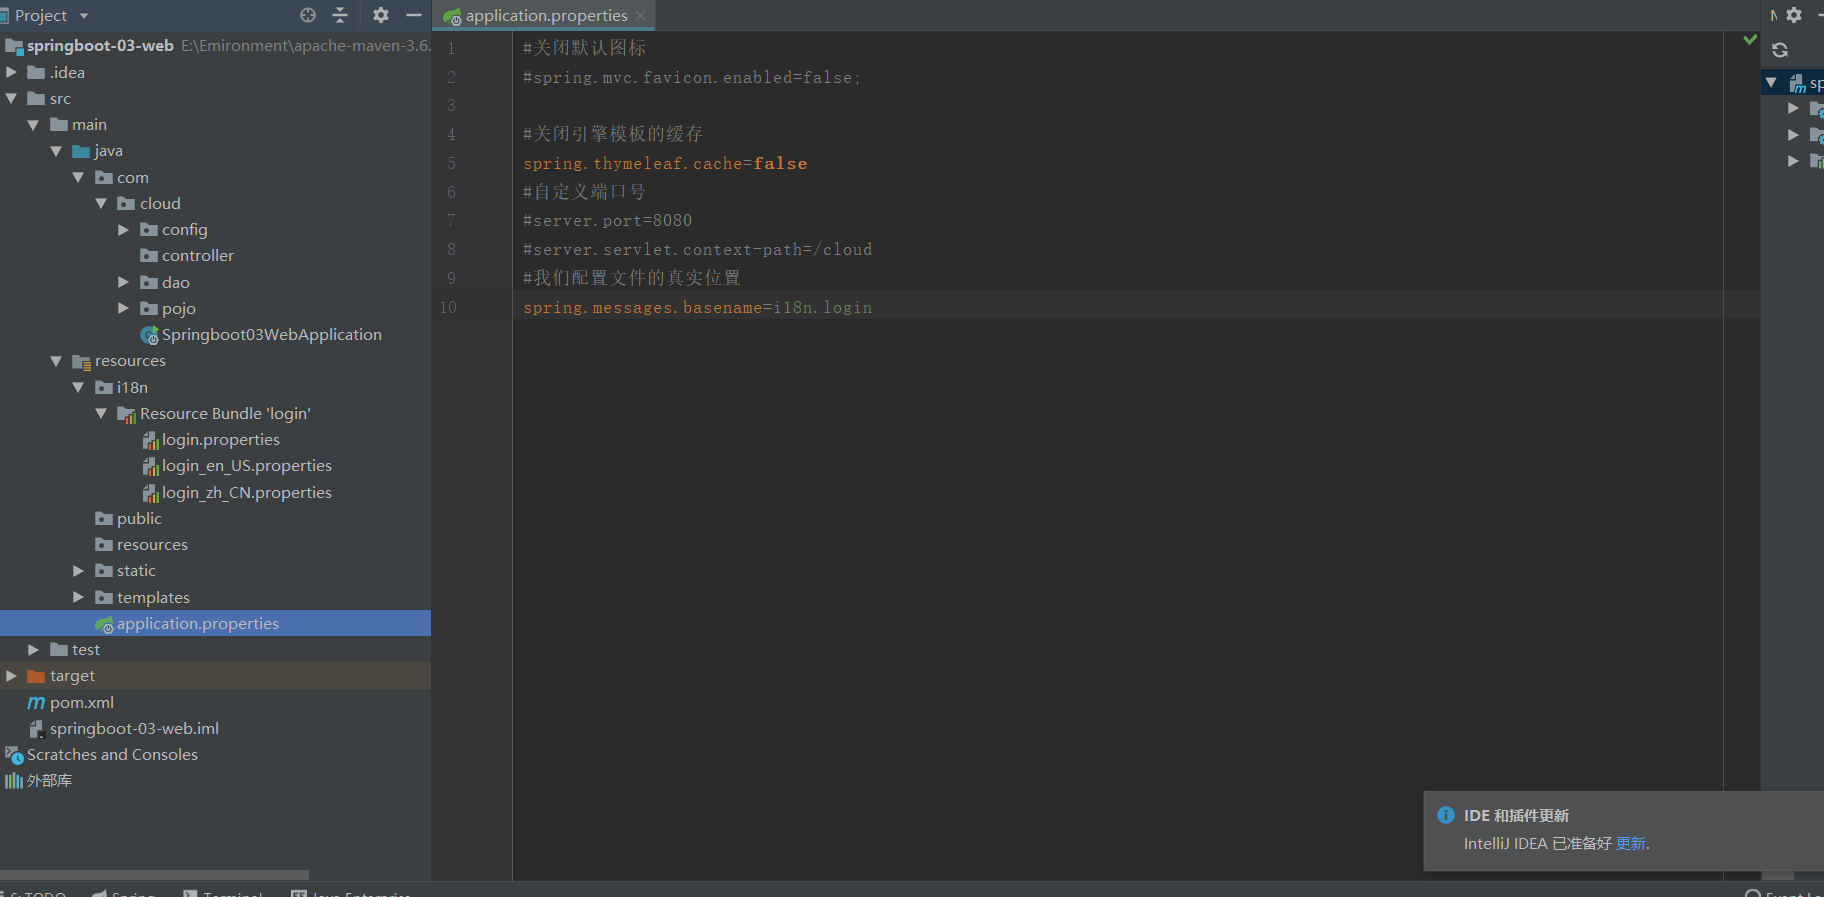Expand the static folder
Image resolution: width=1824 pixels, height=897 pixels.
coord(78,570)
